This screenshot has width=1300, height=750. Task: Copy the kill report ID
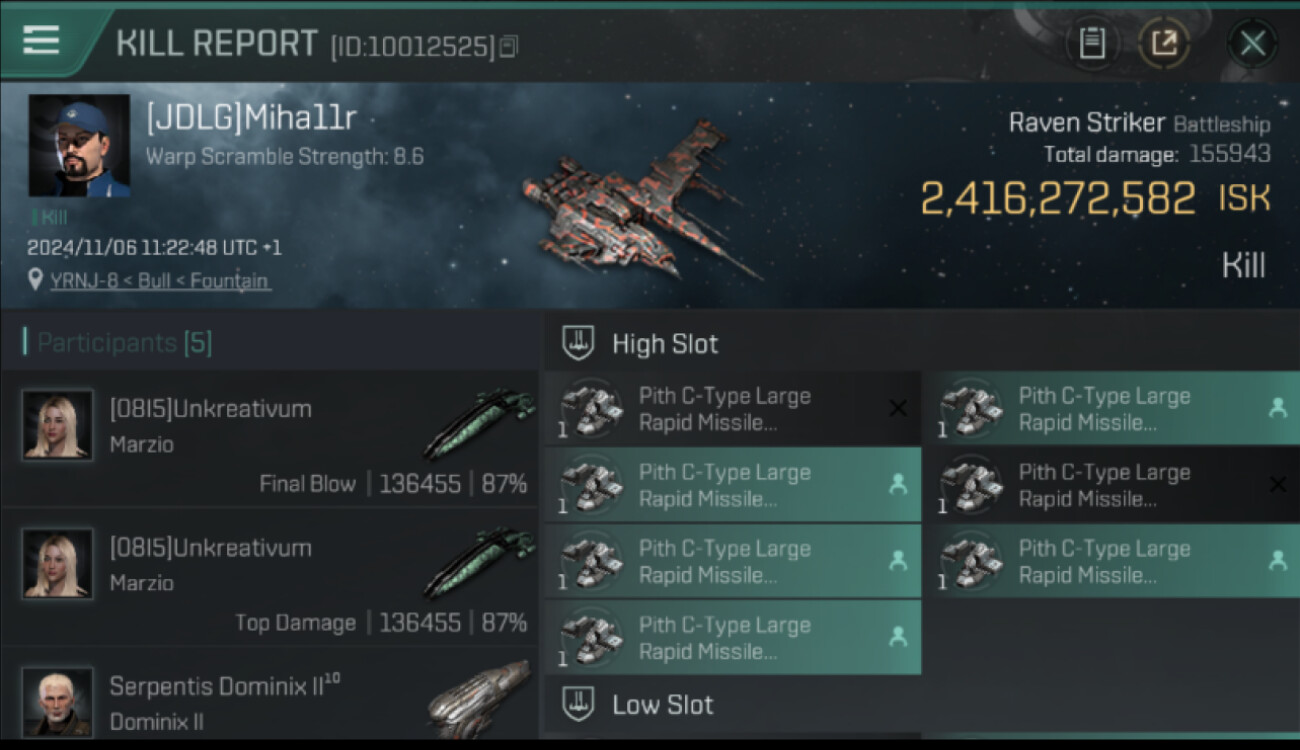click(509, 46)
